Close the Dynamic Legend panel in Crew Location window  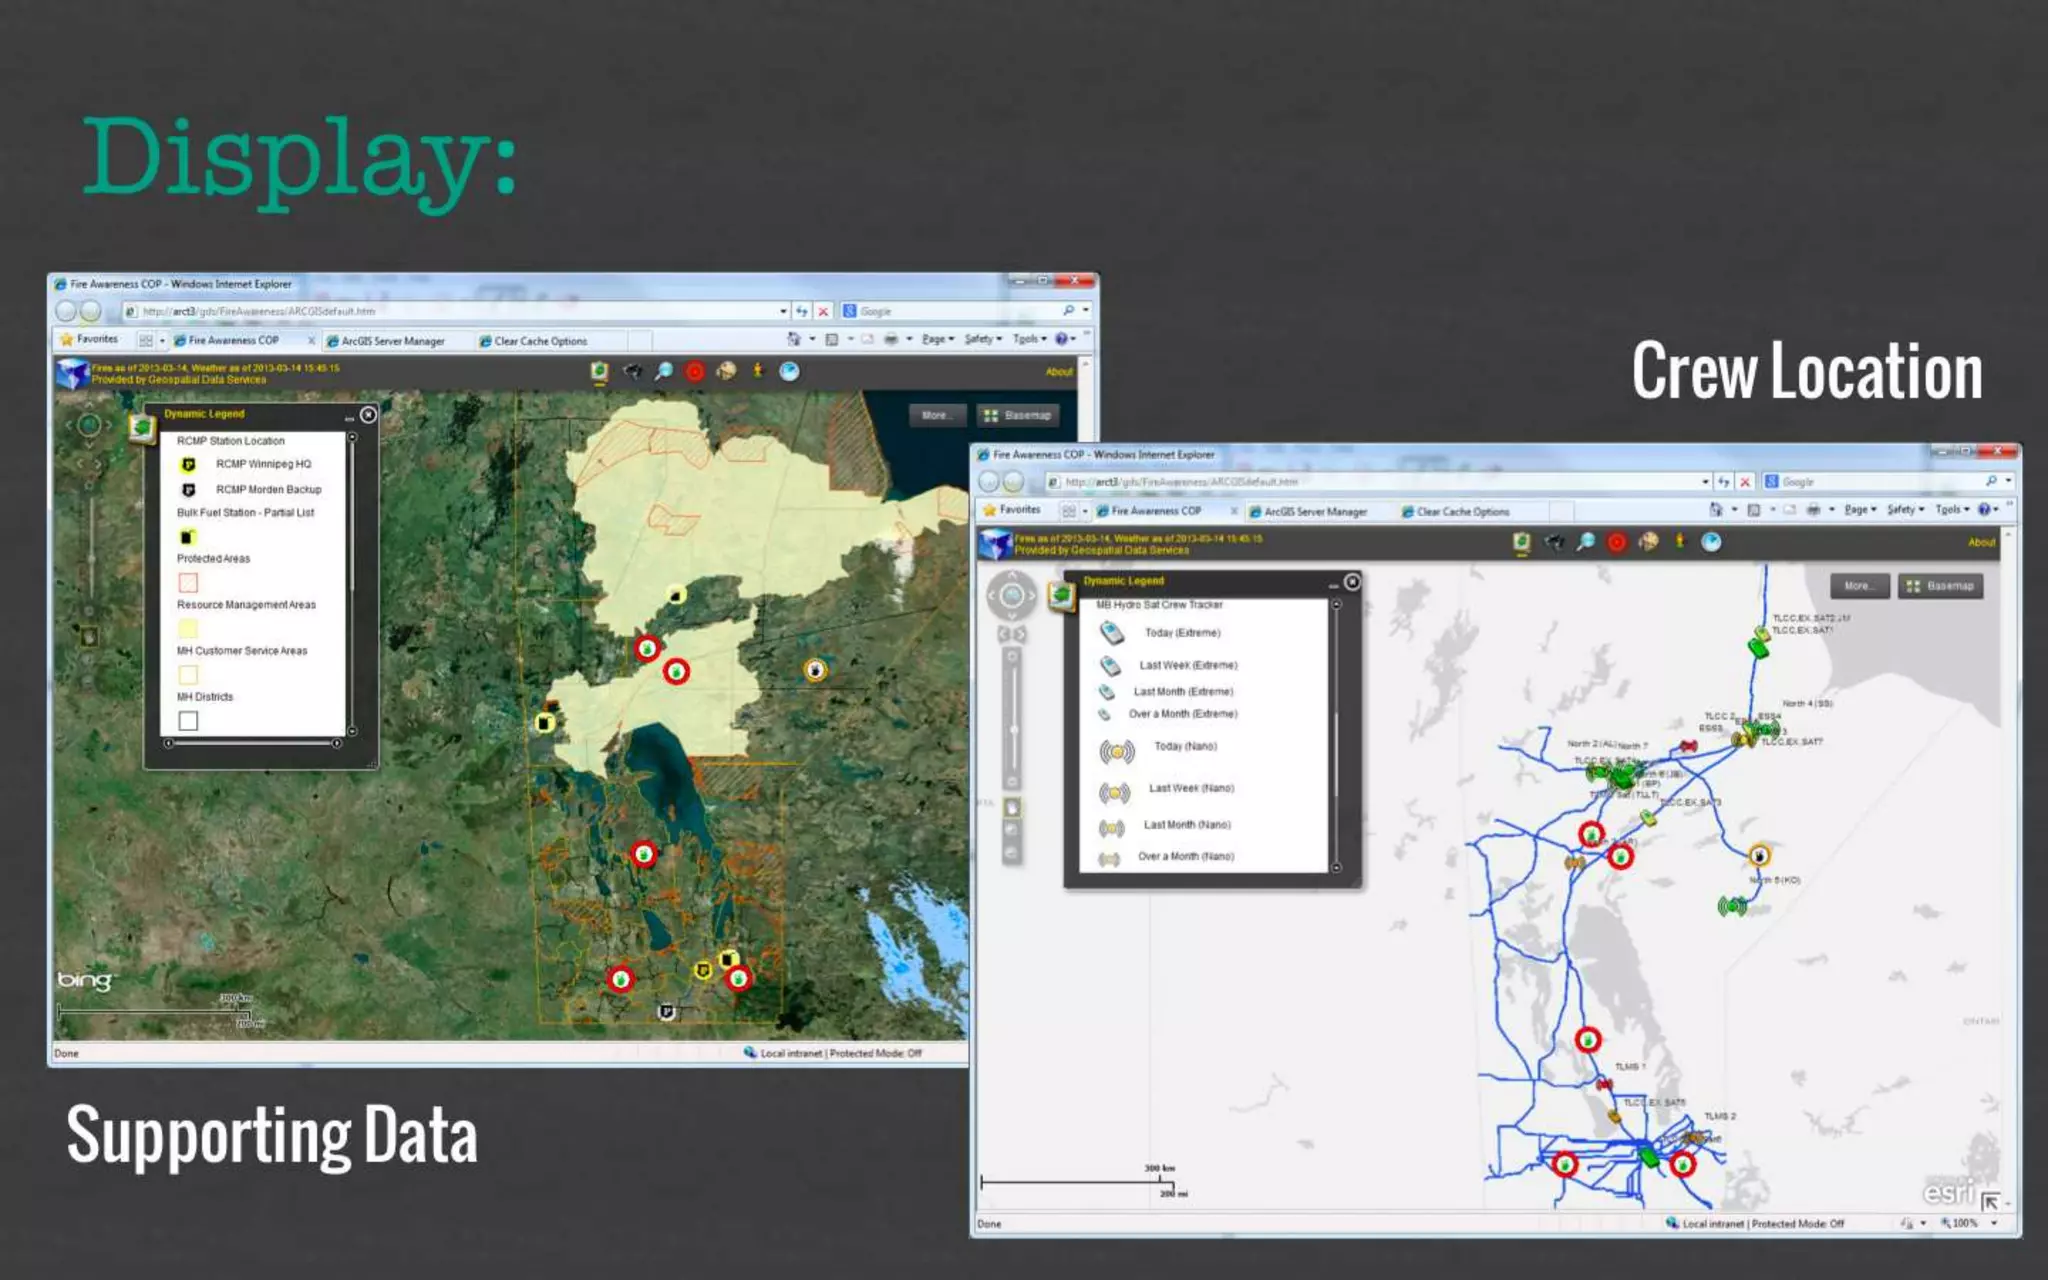click(x=1352, y=582)
